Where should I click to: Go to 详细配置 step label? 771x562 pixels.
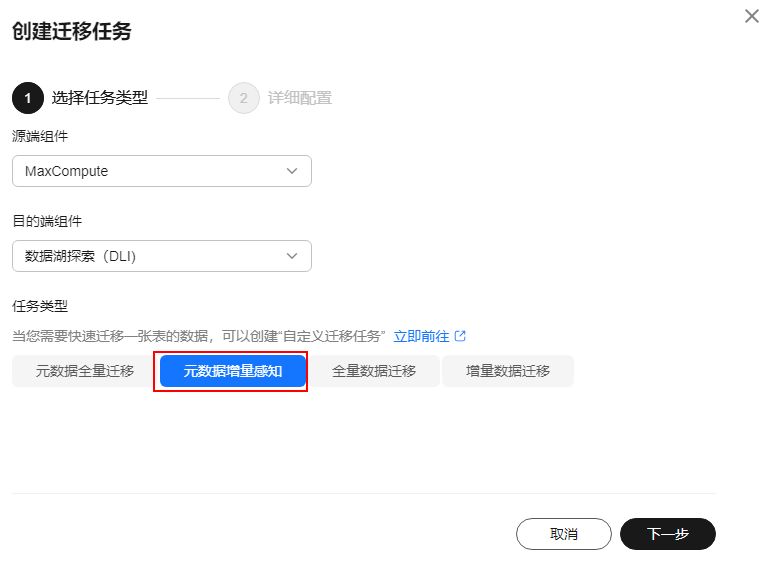click(299, 98)
